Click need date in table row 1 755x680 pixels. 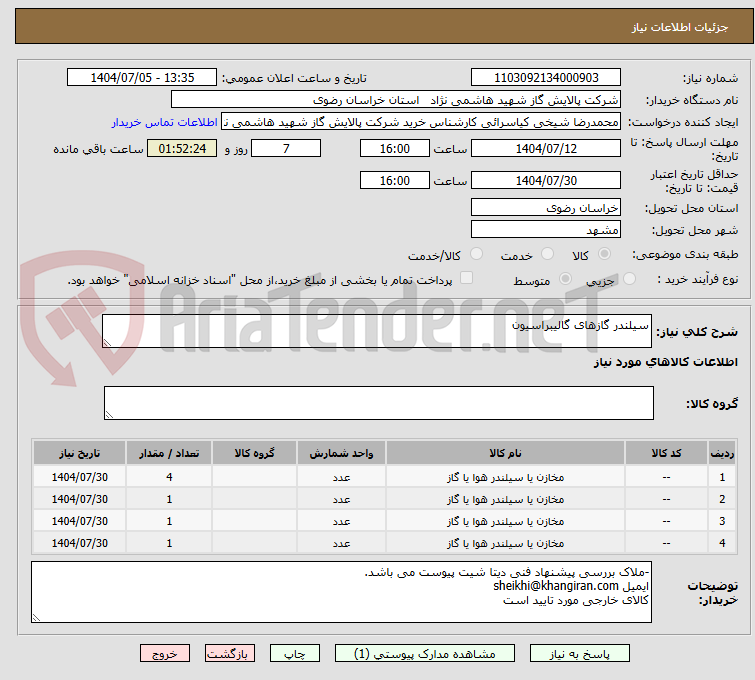79,477
